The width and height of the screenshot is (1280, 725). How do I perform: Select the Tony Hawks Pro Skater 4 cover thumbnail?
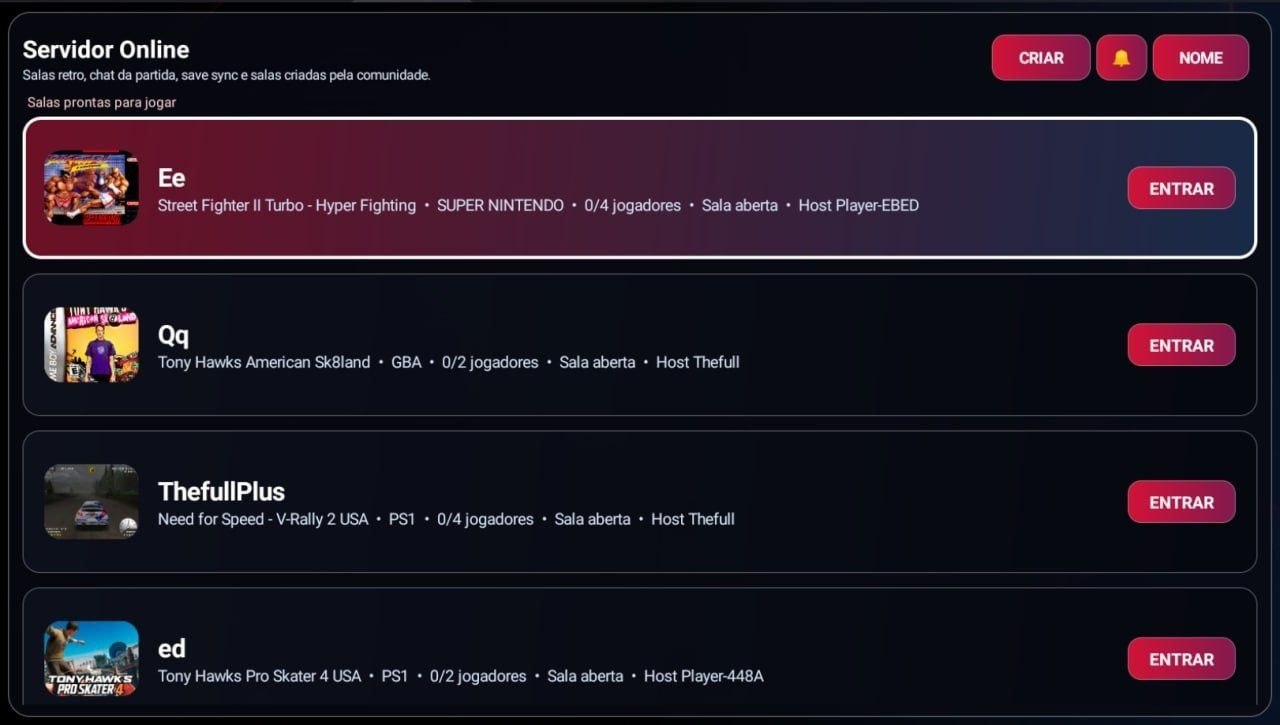[x=91, y=659]
